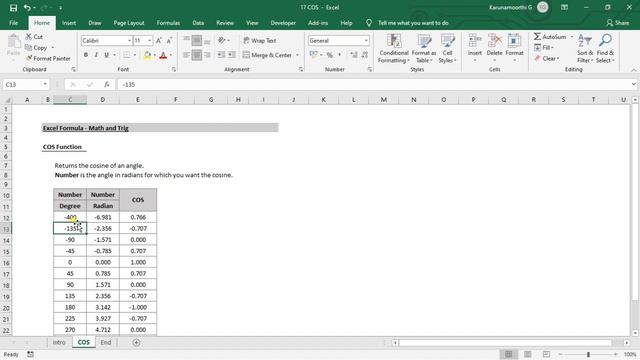Select the Format Painter tool
The width and height of the screenshot is (640, 360).
[x=48, y=58]
